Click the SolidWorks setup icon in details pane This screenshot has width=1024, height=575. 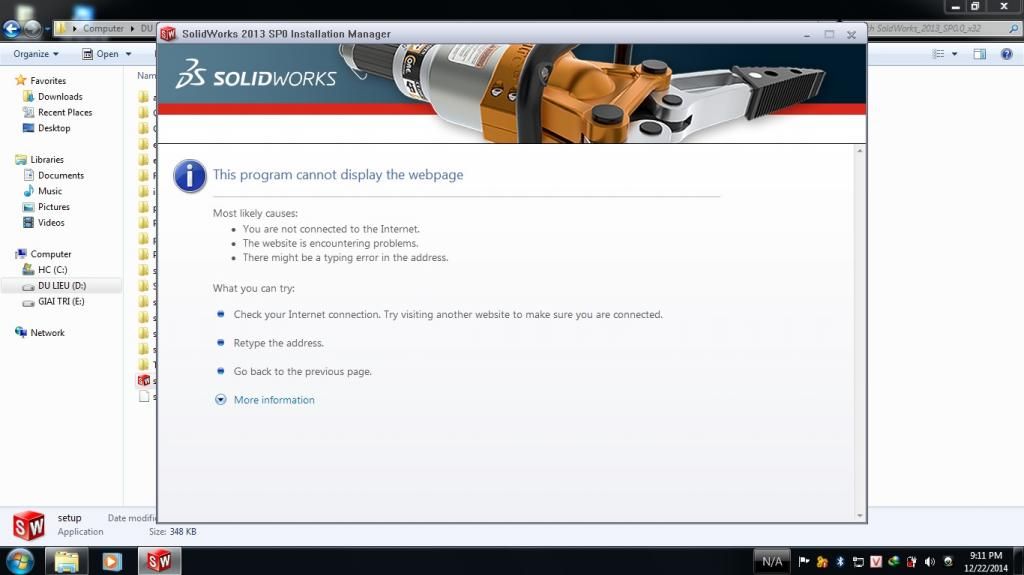click(x=29, y=526)
